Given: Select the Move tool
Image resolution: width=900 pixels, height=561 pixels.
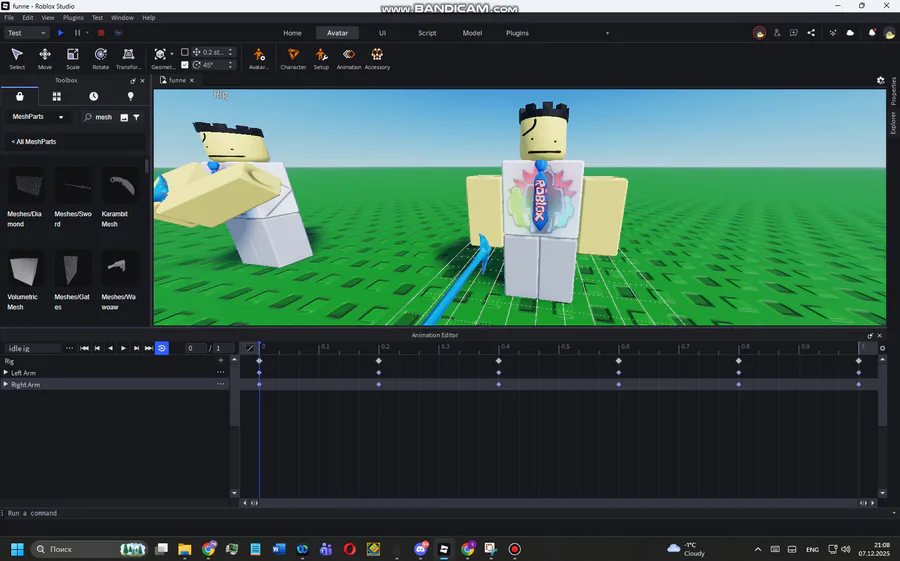Looking at the screenshot, I should (x=45, y=59).
